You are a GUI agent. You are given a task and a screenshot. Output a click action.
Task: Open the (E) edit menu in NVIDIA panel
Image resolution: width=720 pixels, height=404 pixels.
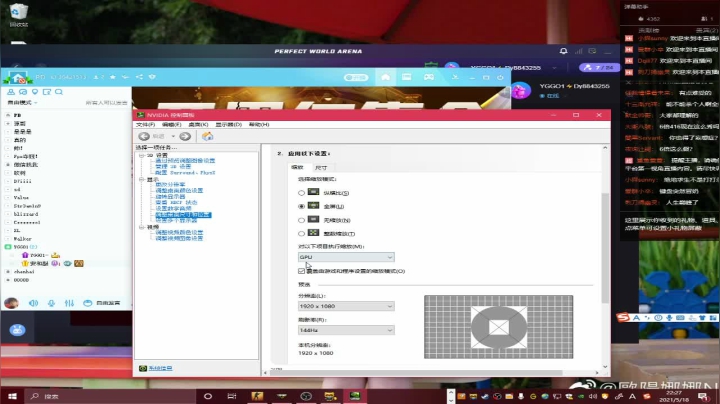(171, 125)
